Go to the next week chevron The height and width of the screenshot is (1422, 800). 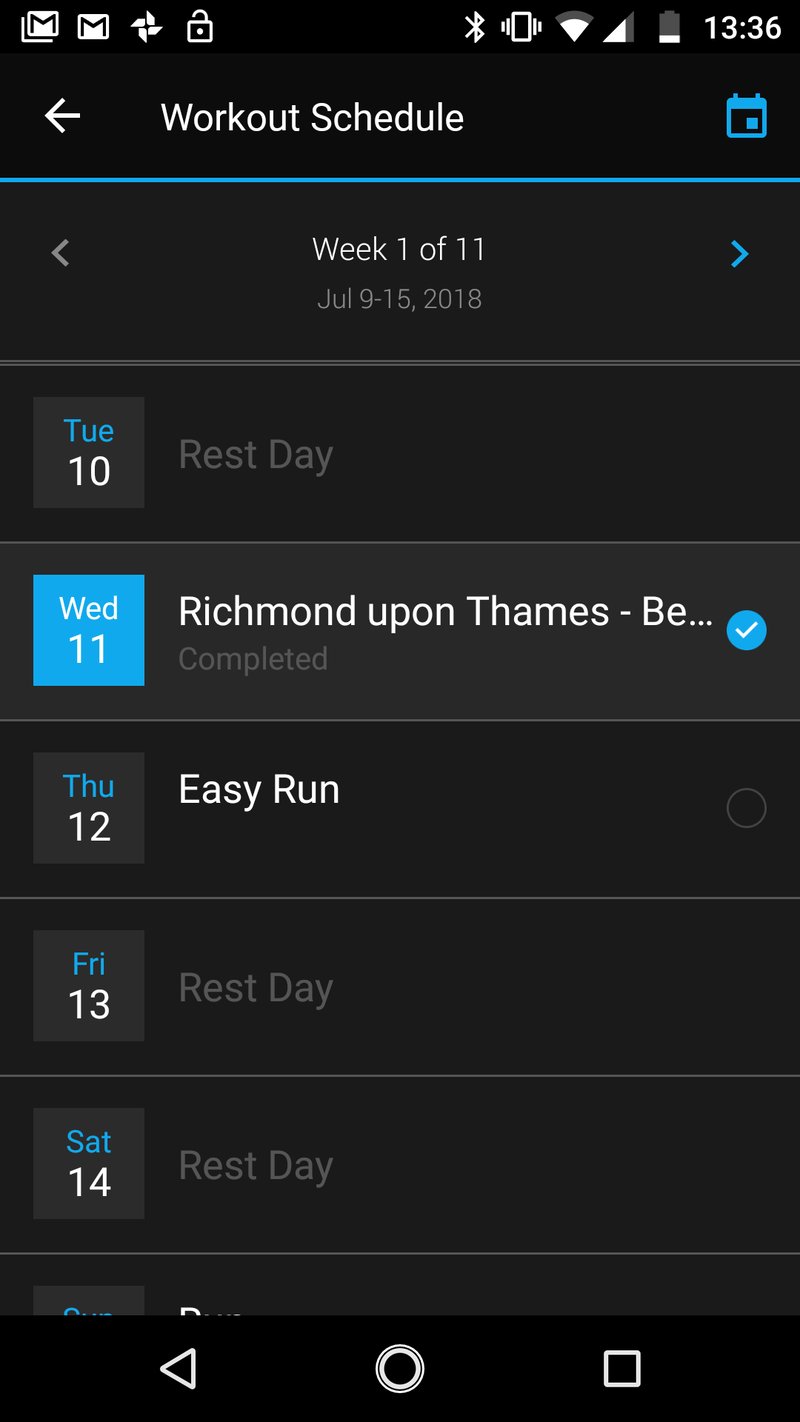pyautogui.click(x=739, y=254)
